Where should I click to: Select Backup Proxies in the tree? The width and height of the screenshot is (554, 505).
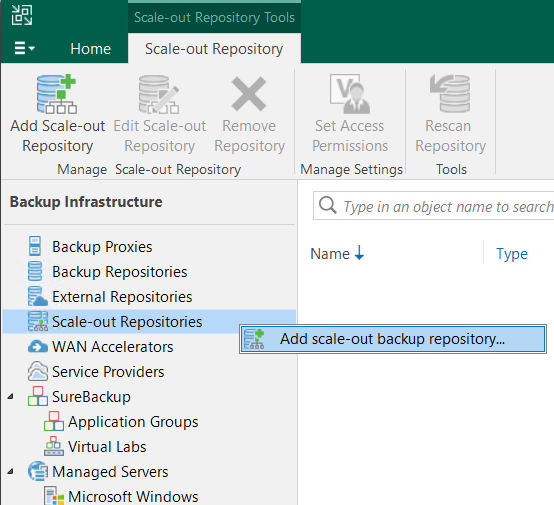pyautogui.click(x=102, y=247)
